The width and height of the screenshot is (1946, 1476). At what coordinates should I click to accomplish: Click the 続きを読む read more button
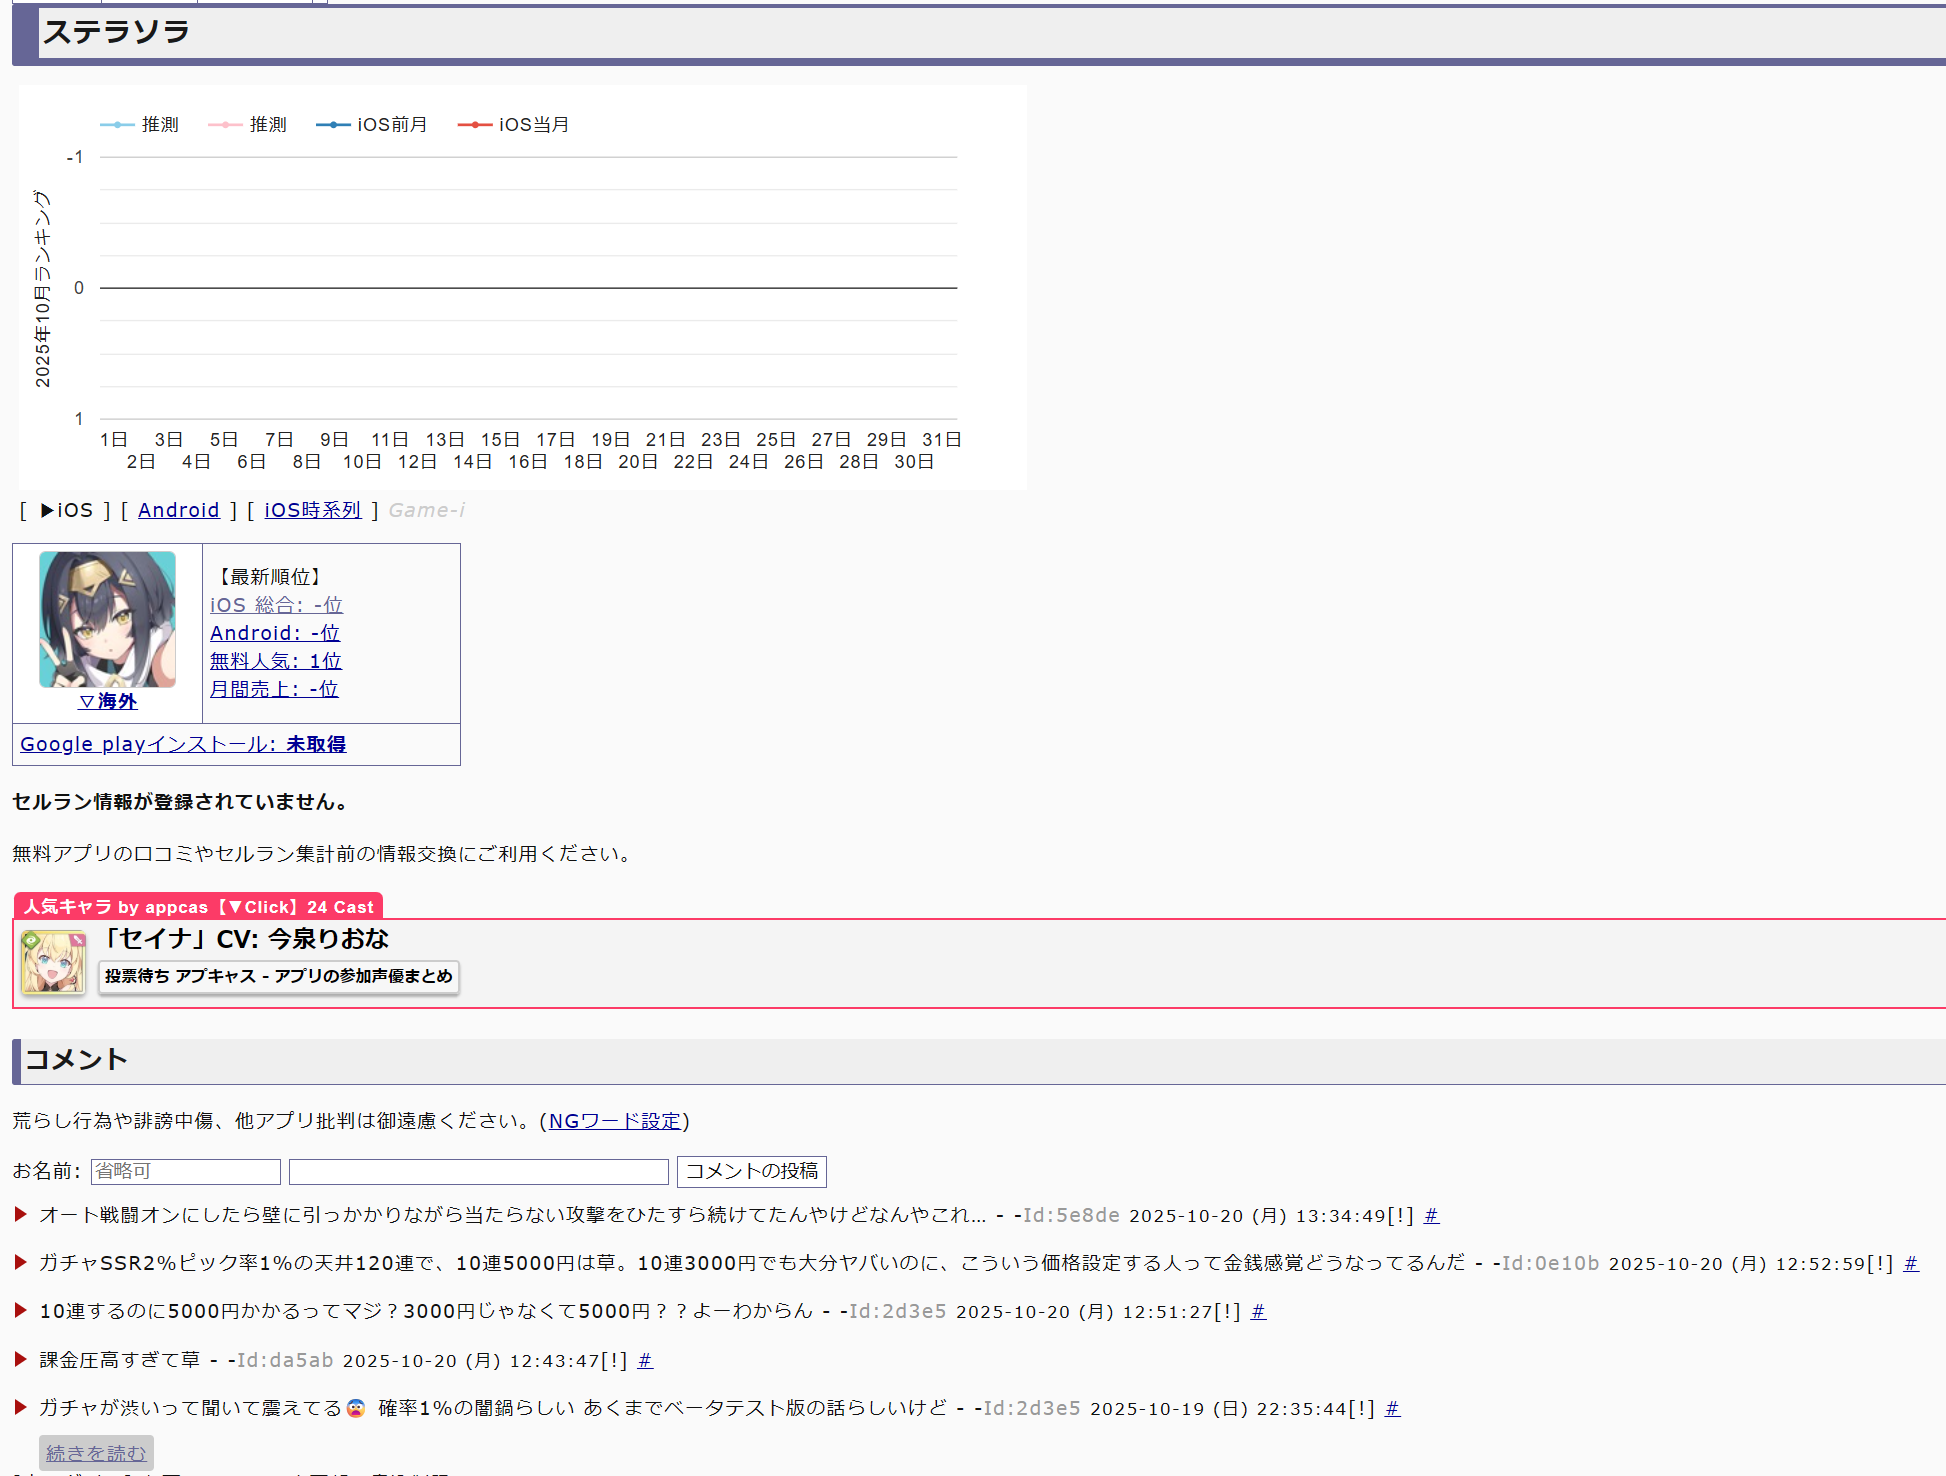pos(96,1453)
